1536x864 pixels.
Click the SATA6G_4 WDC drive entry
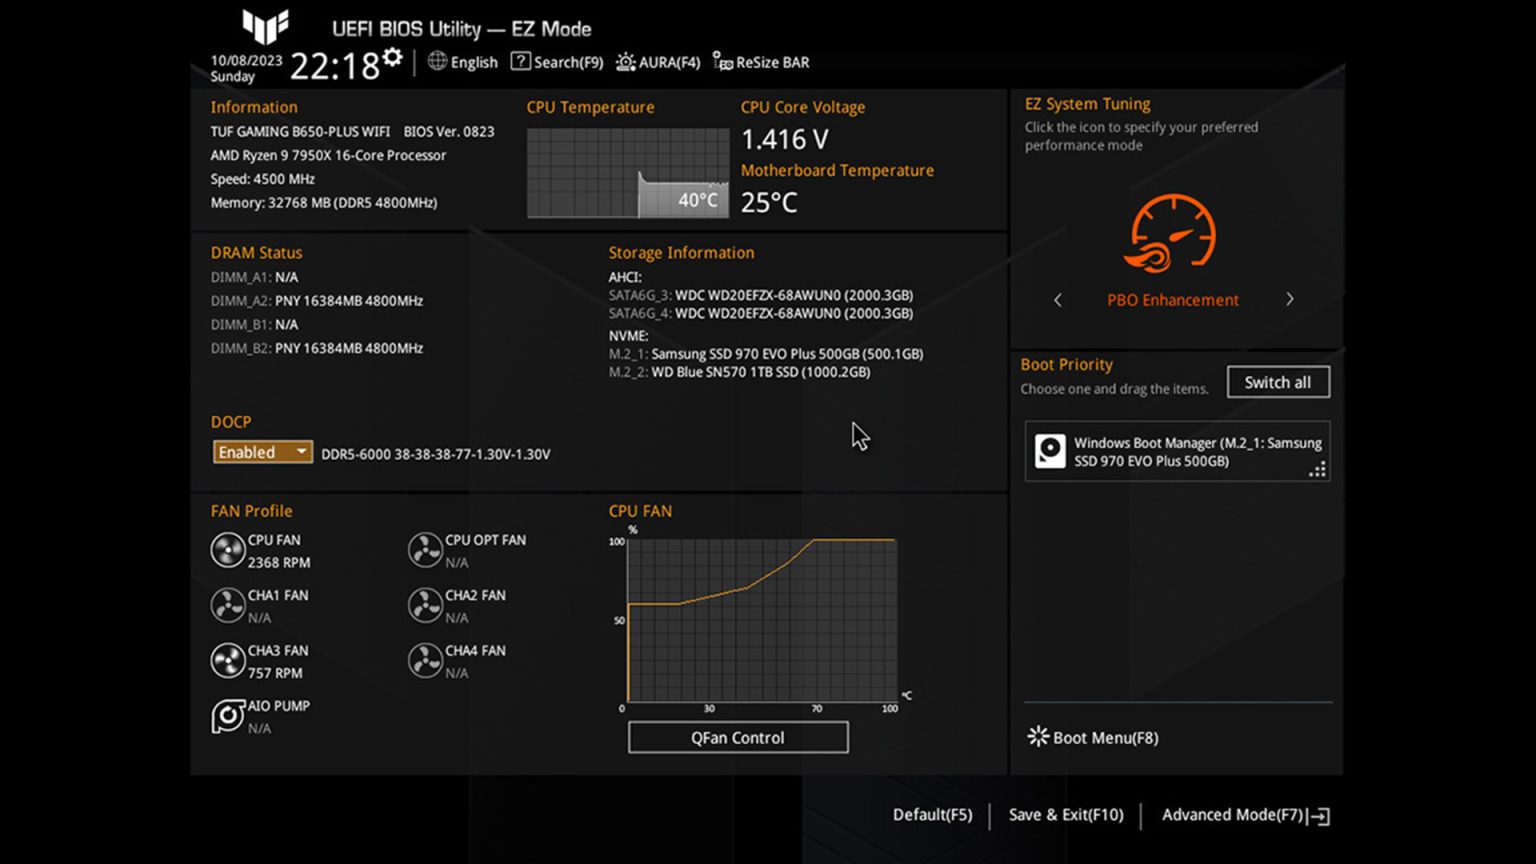tap(761, 313)
